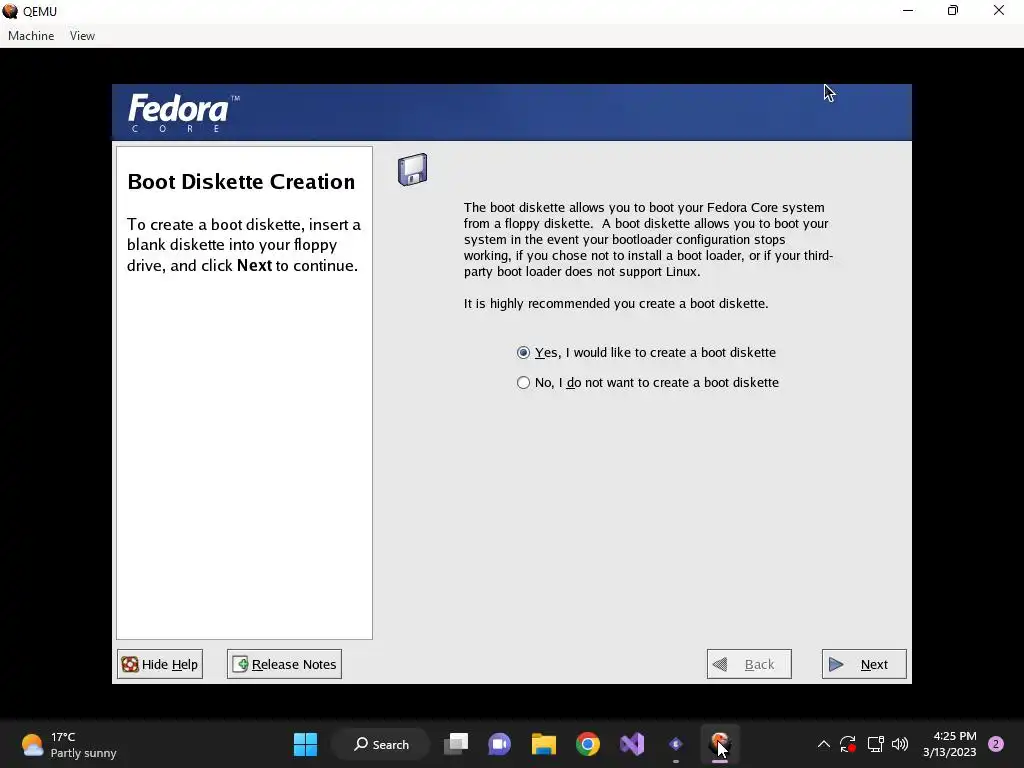1024x768 pixels.
Task: Open Task View in the taskbar
Action: pos(456,744)
